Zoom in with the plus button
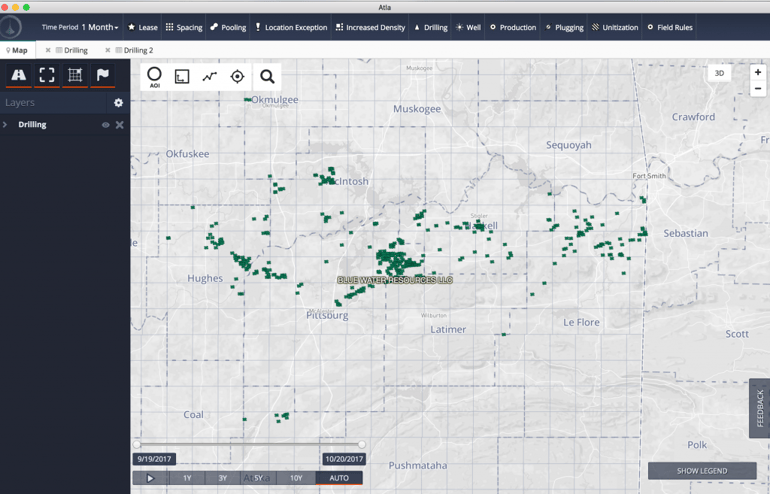The width and height of the screenshot is (770, 494). pyautogui.click(x=758, y=73)
